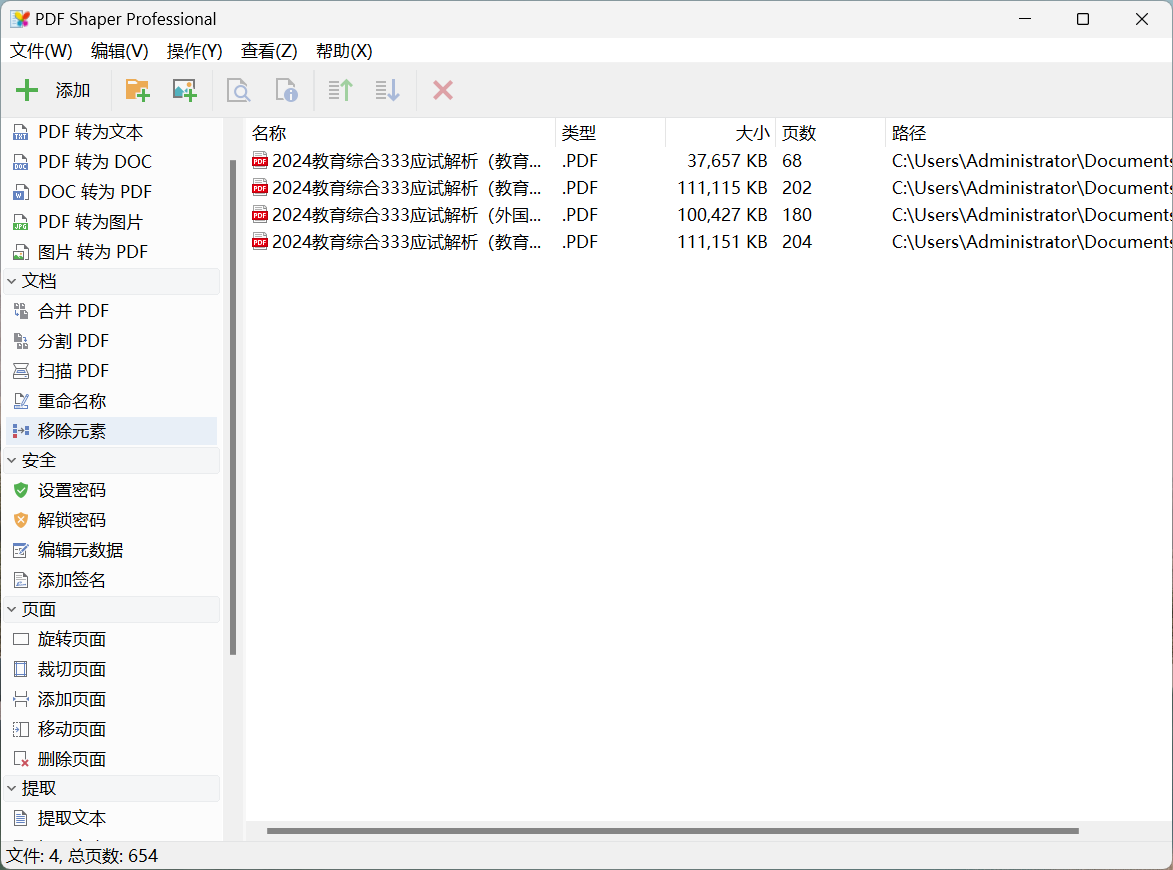Collapse the 页面 section
The width and height of the screenshot is (1173, 870).
[x=12, y=610]
